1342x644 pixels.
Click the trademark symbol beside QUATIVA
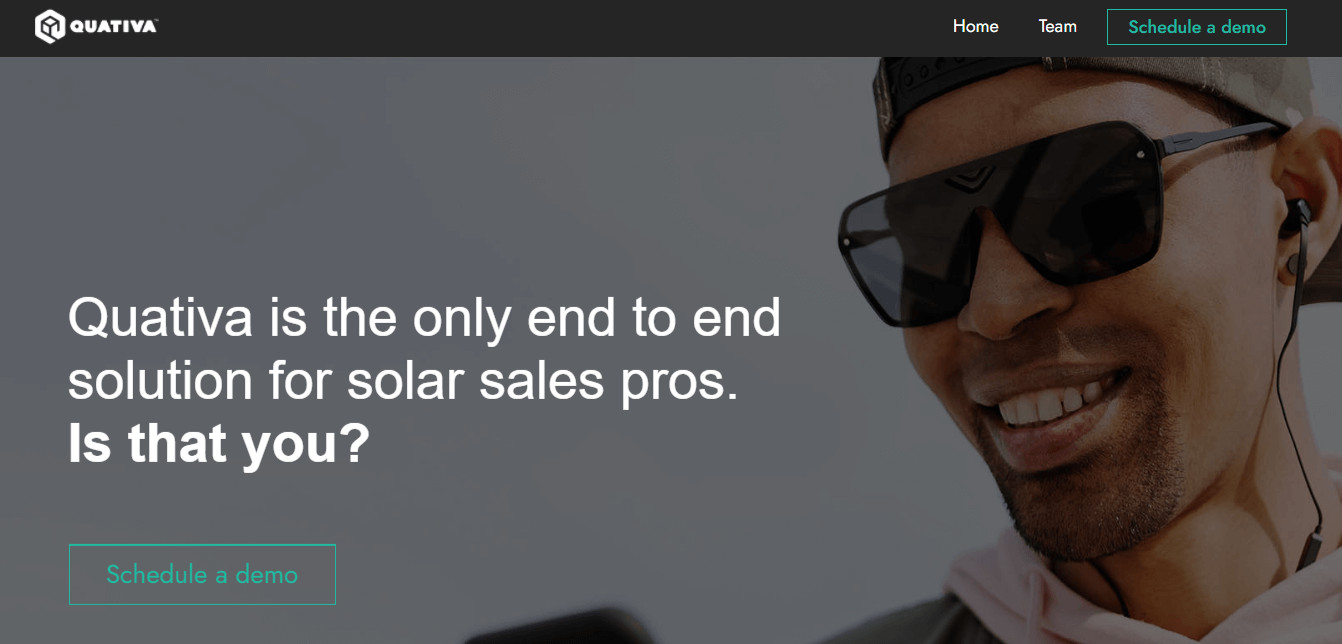point(156,22)
